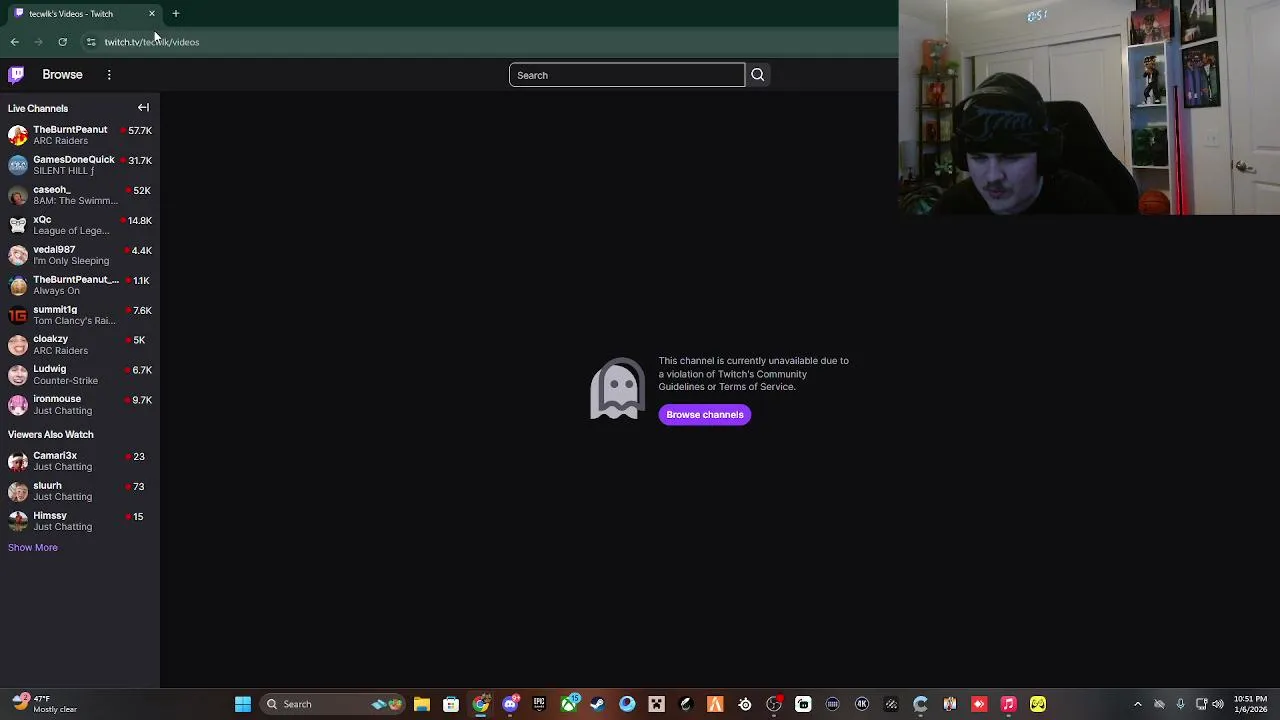This screenshot has height=720, width=1280.
Task: Launch Minecraft from the taskbar
Action: coord(656,704)
